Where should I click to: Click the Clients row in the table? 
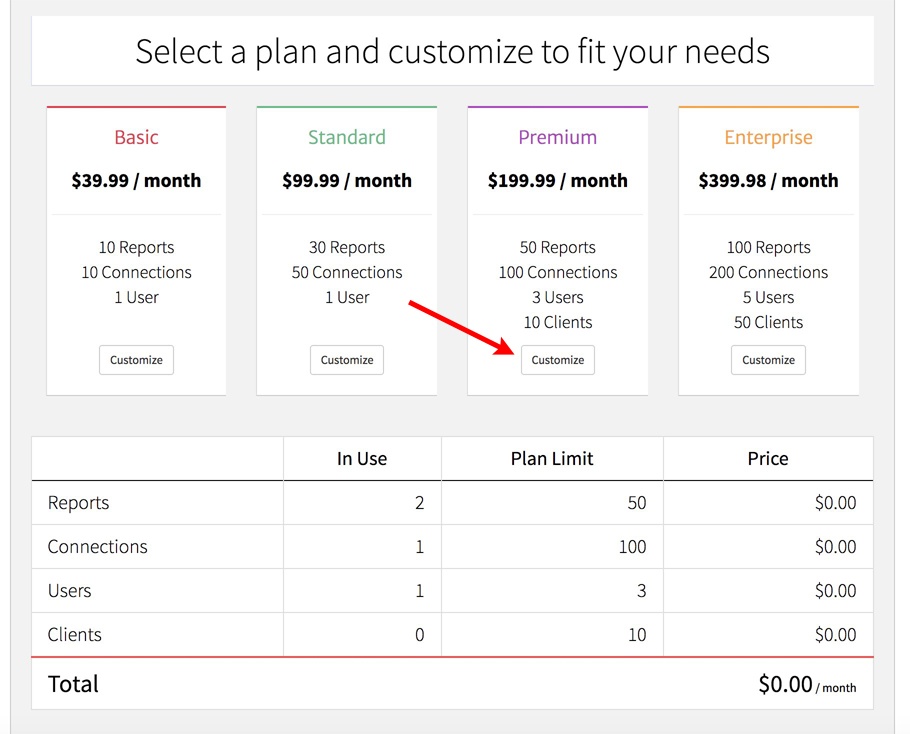coord(73,635)
